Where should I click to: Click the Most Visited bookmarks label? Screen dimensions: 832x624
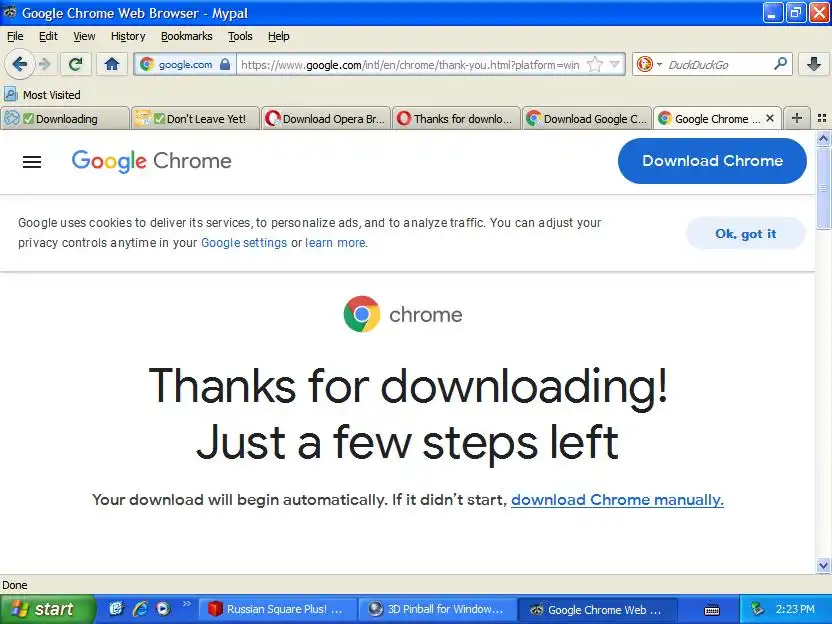pyautogui.click(x=51, y=95)
